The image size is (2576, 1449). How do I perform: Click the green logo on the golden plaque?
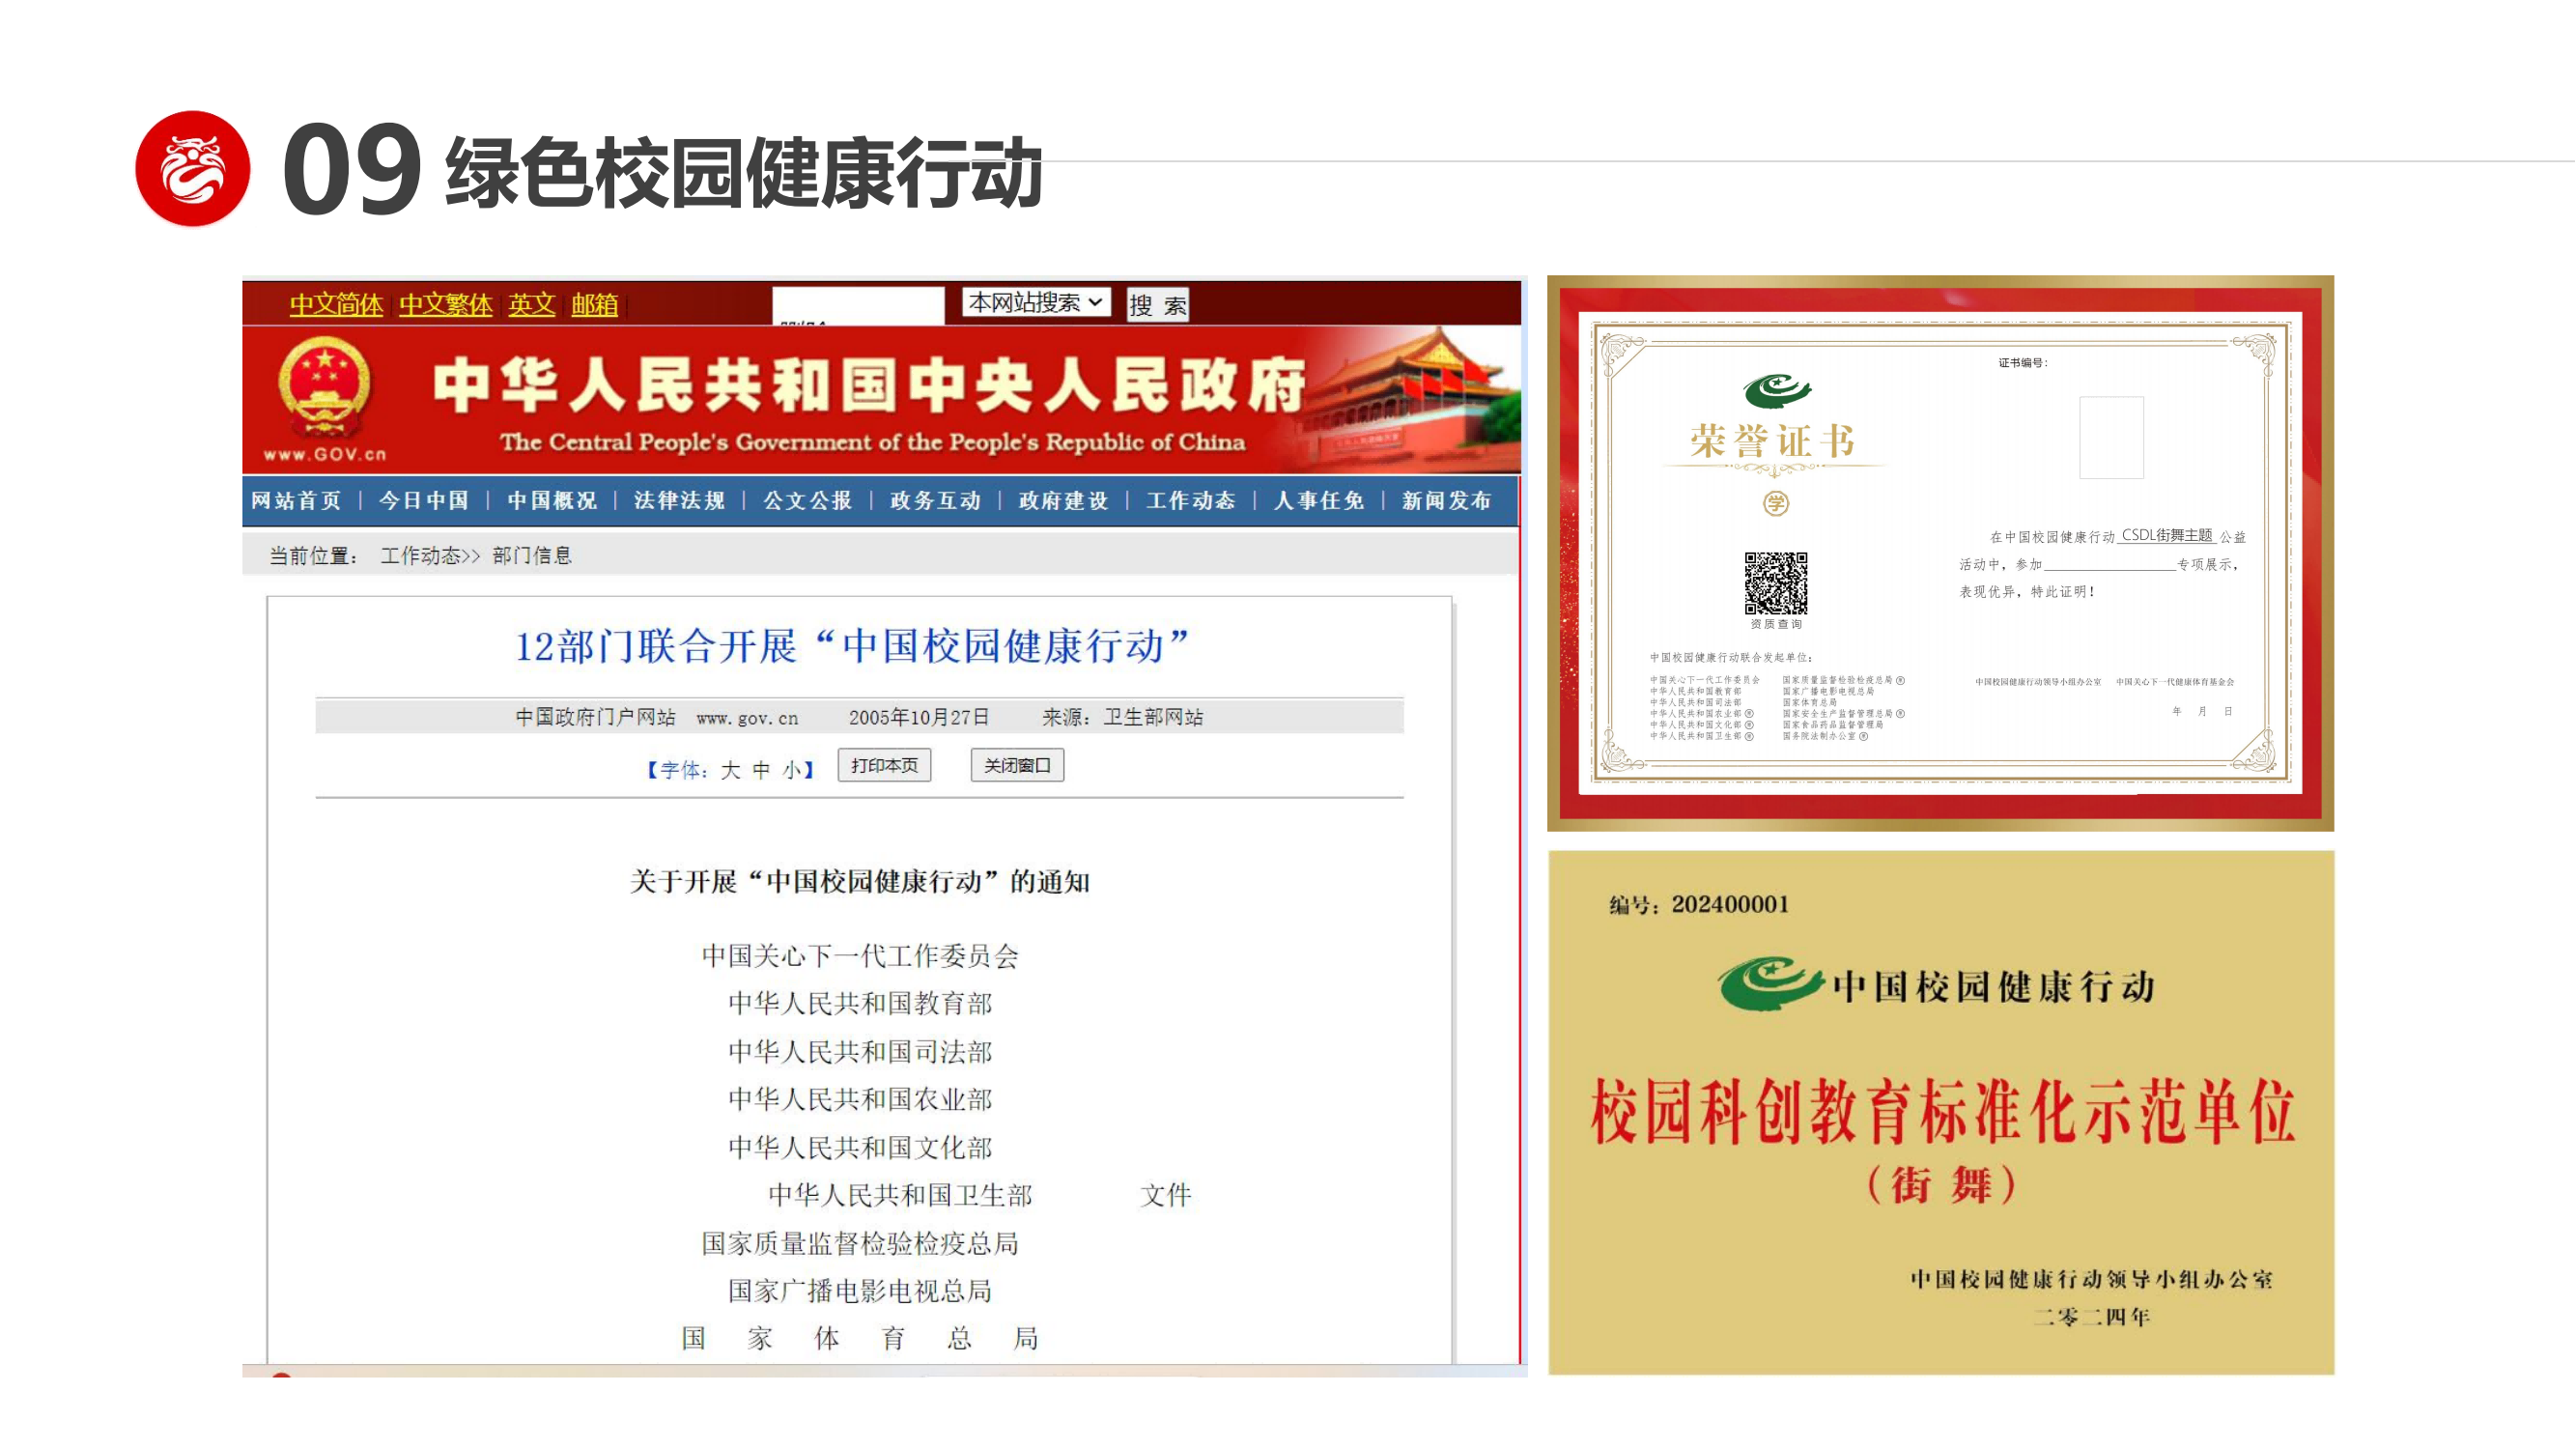(1772, 983)
